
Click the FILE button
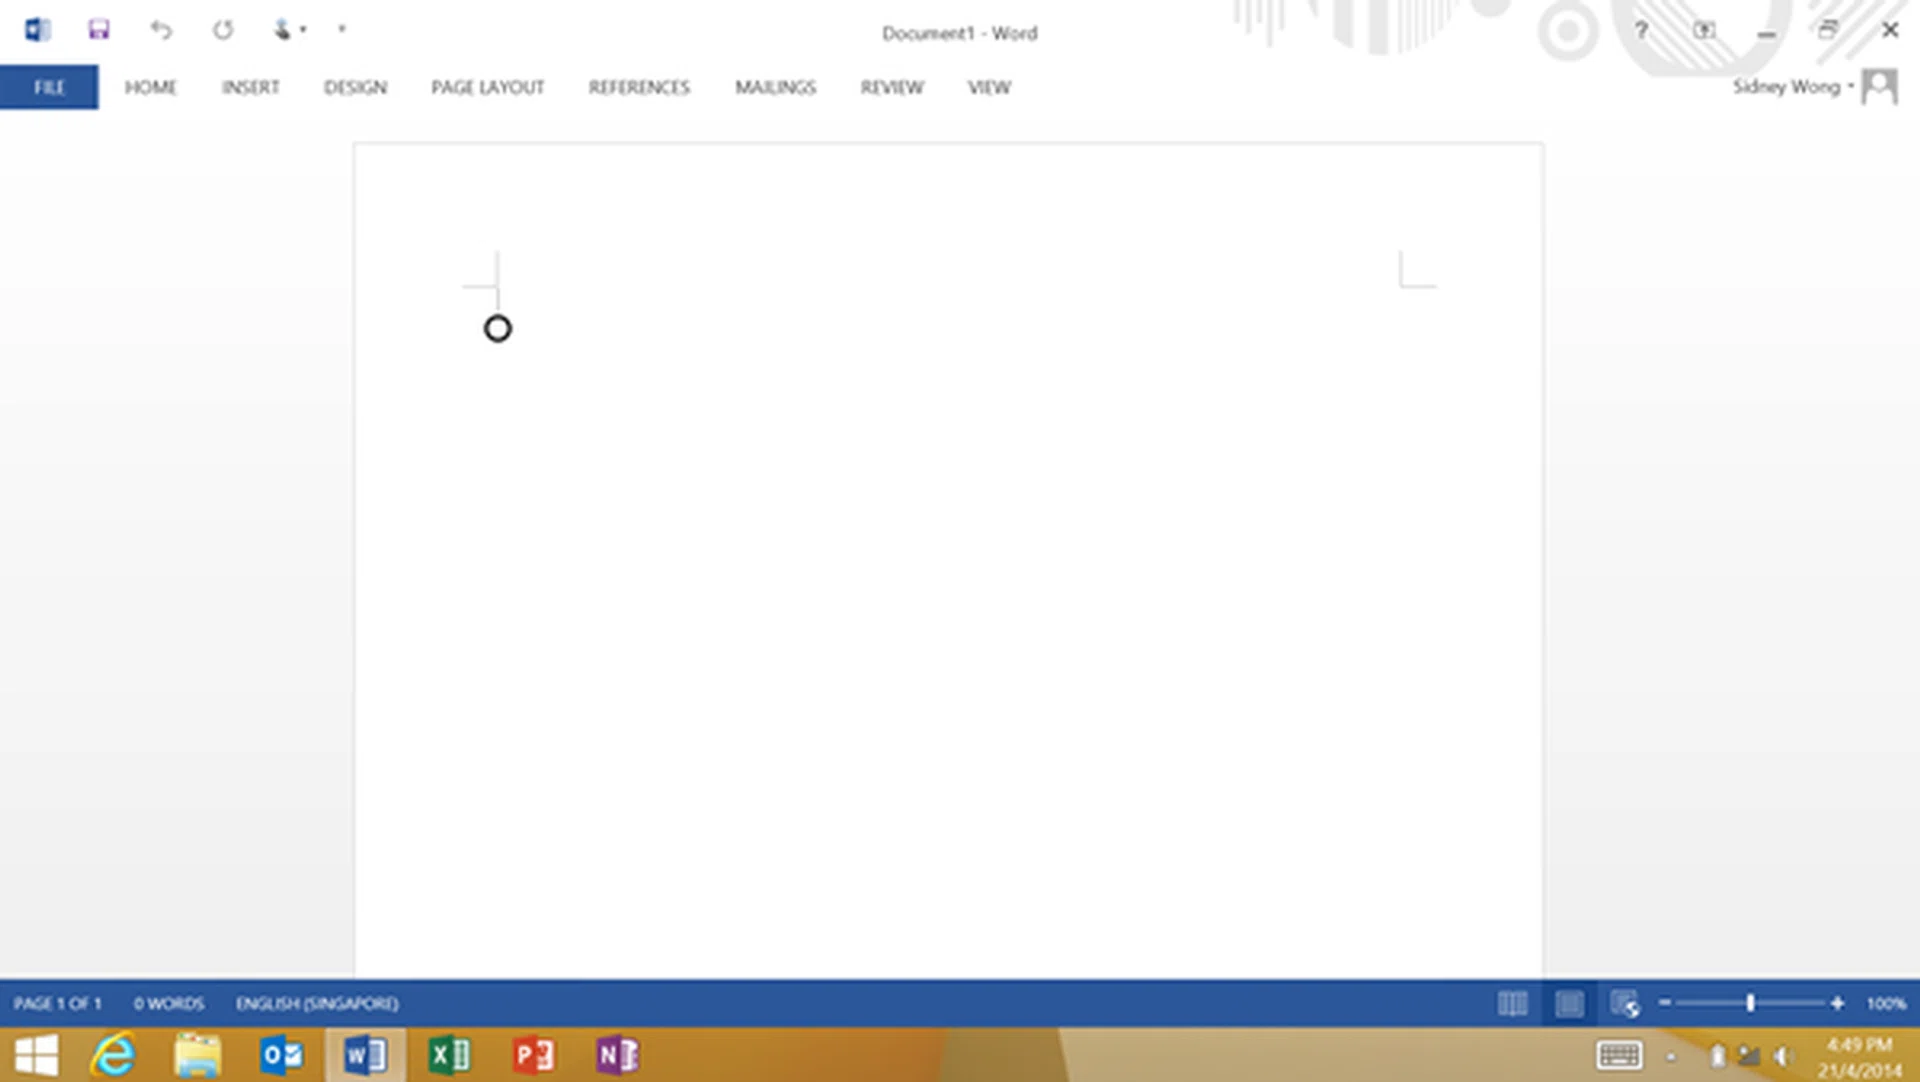click(x=48, y=87)
